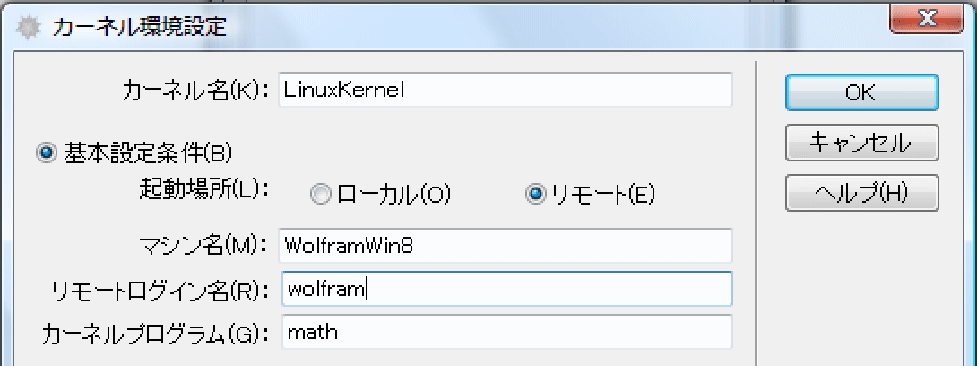Click the カーネル名(K) label
The height and width of the screenshot is (366, 978).
pyautogui.click(x=196, y=91)
